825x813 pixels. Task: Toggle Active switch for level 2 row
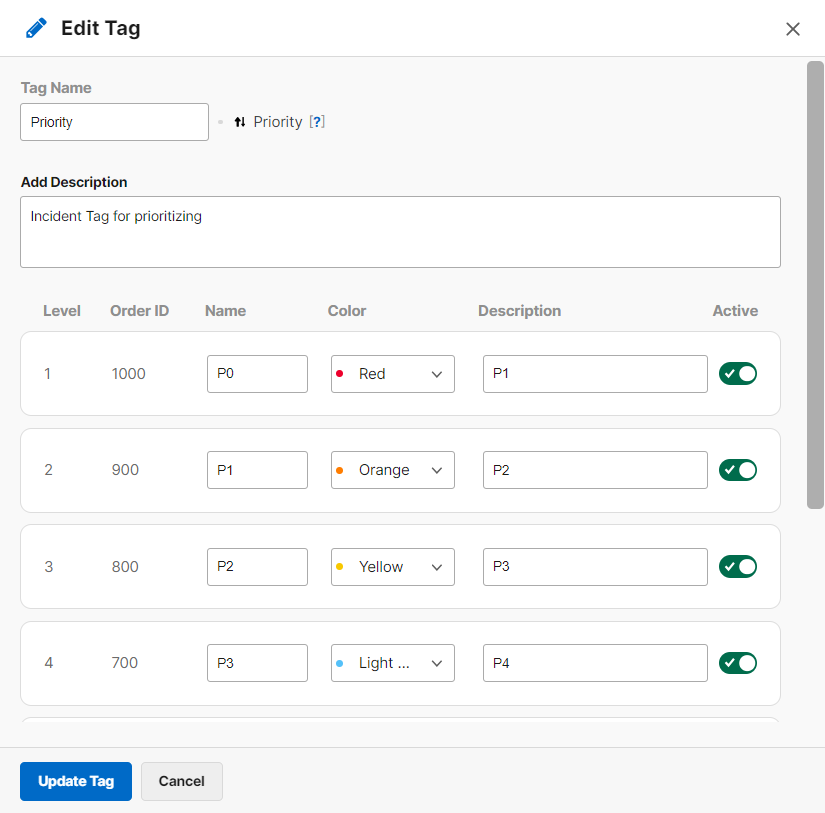coord(738,470)
